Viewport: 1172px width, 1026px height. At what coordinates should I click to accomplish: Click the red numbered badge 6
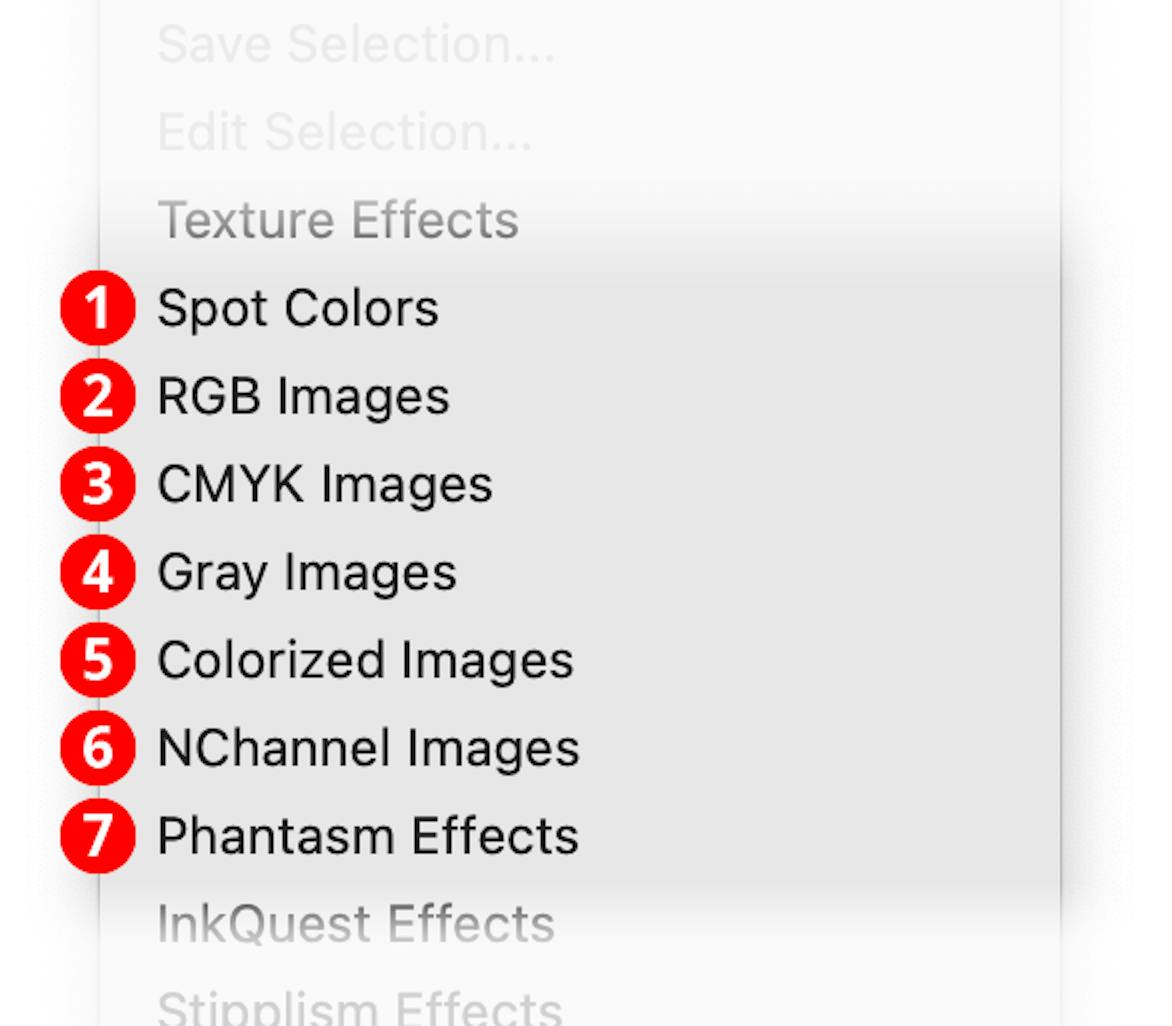(99, 747)
